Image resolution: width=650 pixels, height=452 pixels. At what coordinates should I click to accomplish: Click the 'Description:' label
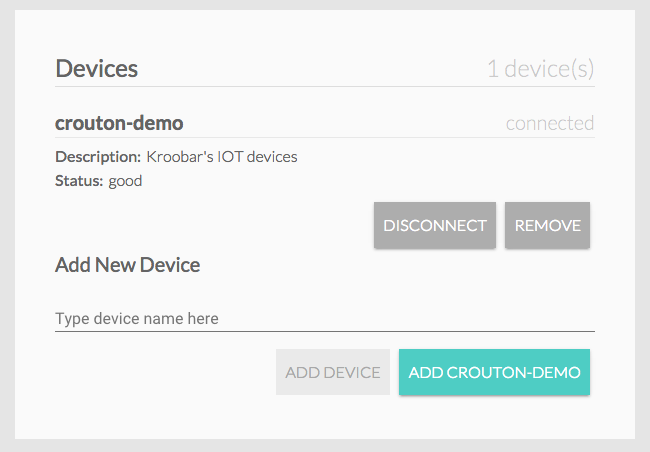pyautogui.click(x=98, y=157)
